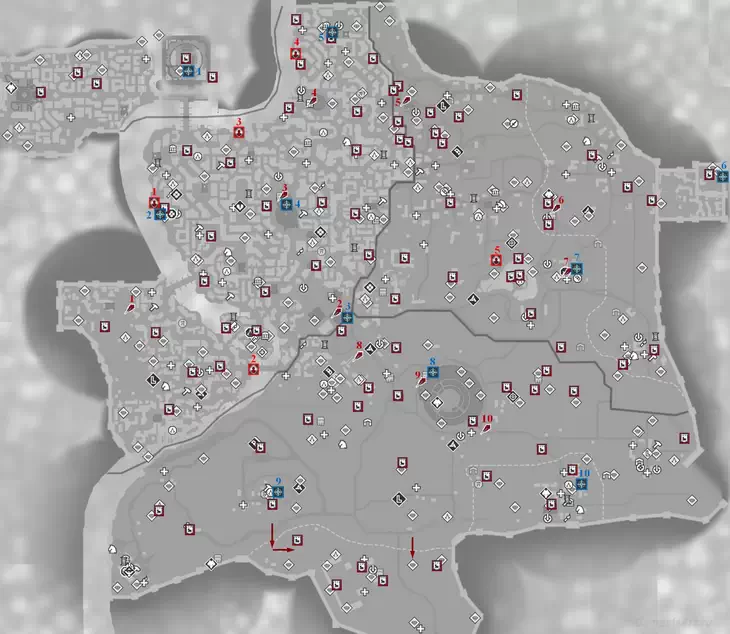Select red feather marker number 4
The width and height of the screenshot is (730, 634).
point(313,100)
